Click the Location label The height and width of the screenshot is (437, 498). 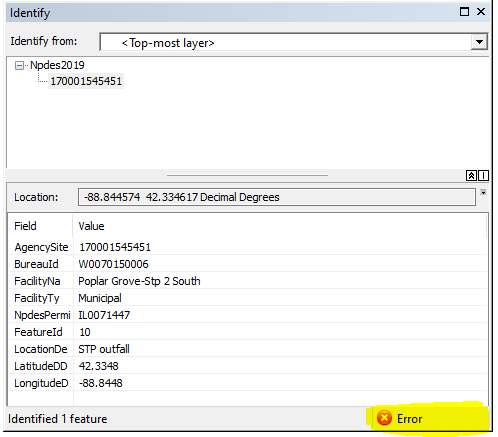pos(36,197)
